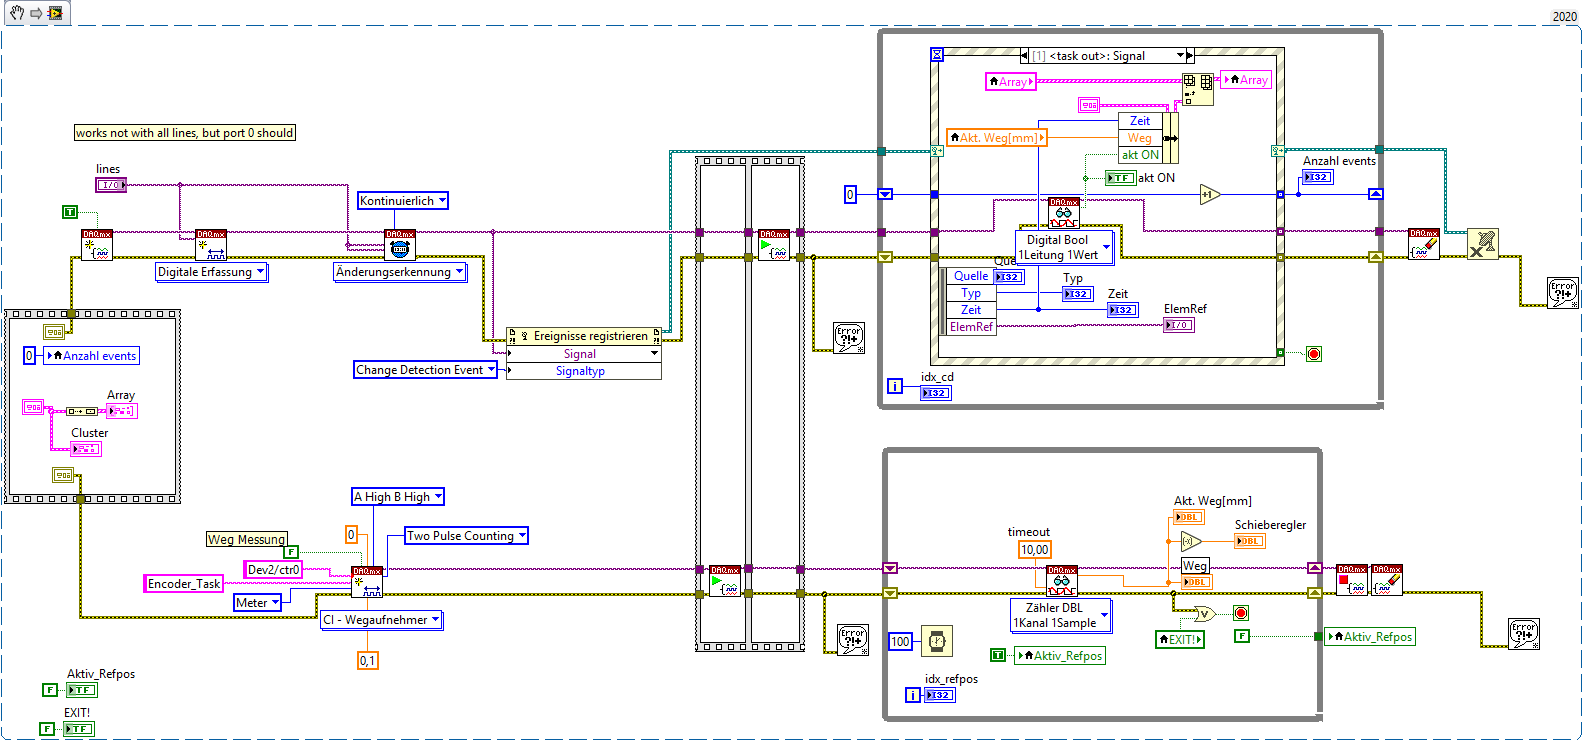Click the DAQmx Read node above Digital Bool
The height and width of the screenshot is (741, 1583).
pos(1064,213)
